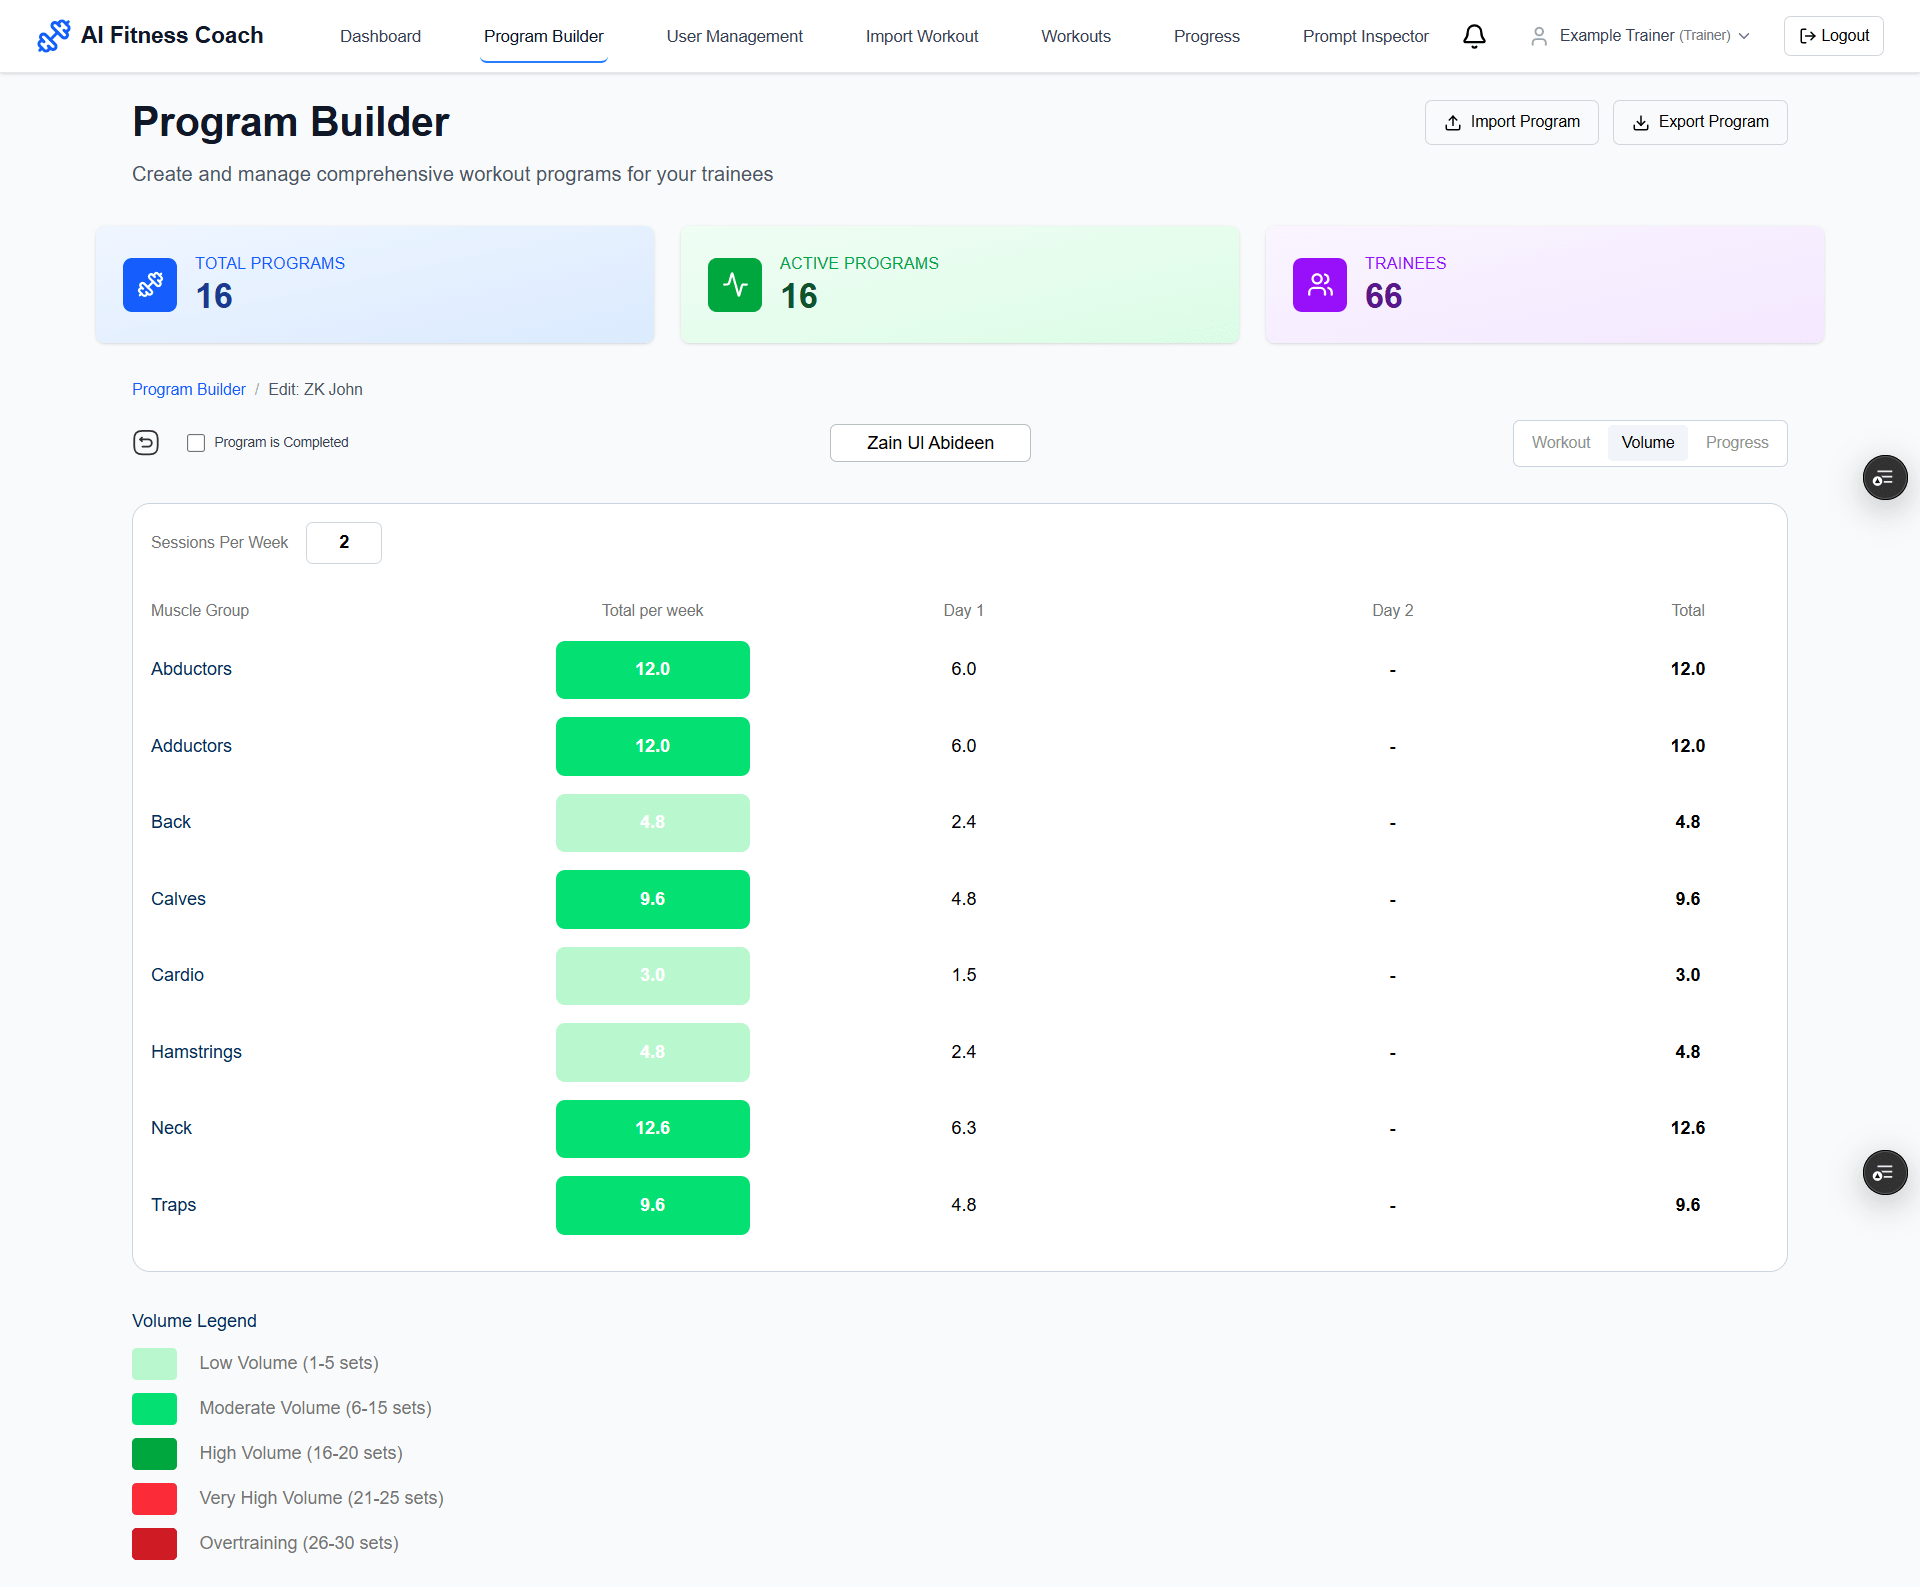The width and height of the screenshot is (1920, 1587).
Task: Click the Back muscle group label
Action: coord(171,822)
